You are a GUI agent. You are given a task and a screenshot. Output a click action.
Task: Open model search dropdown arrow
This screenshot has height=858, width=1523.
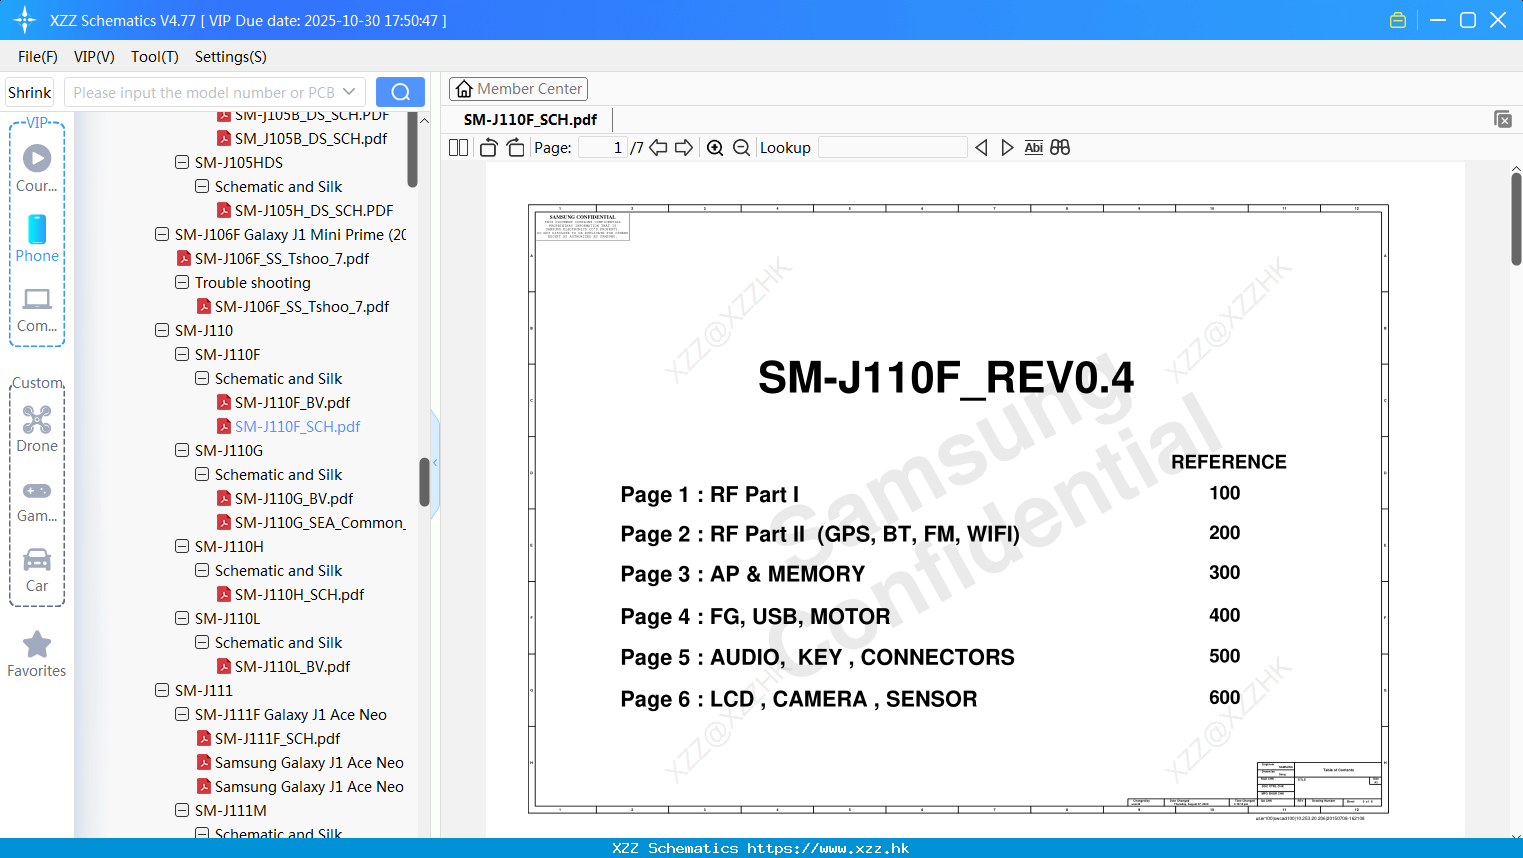[349, 92]
